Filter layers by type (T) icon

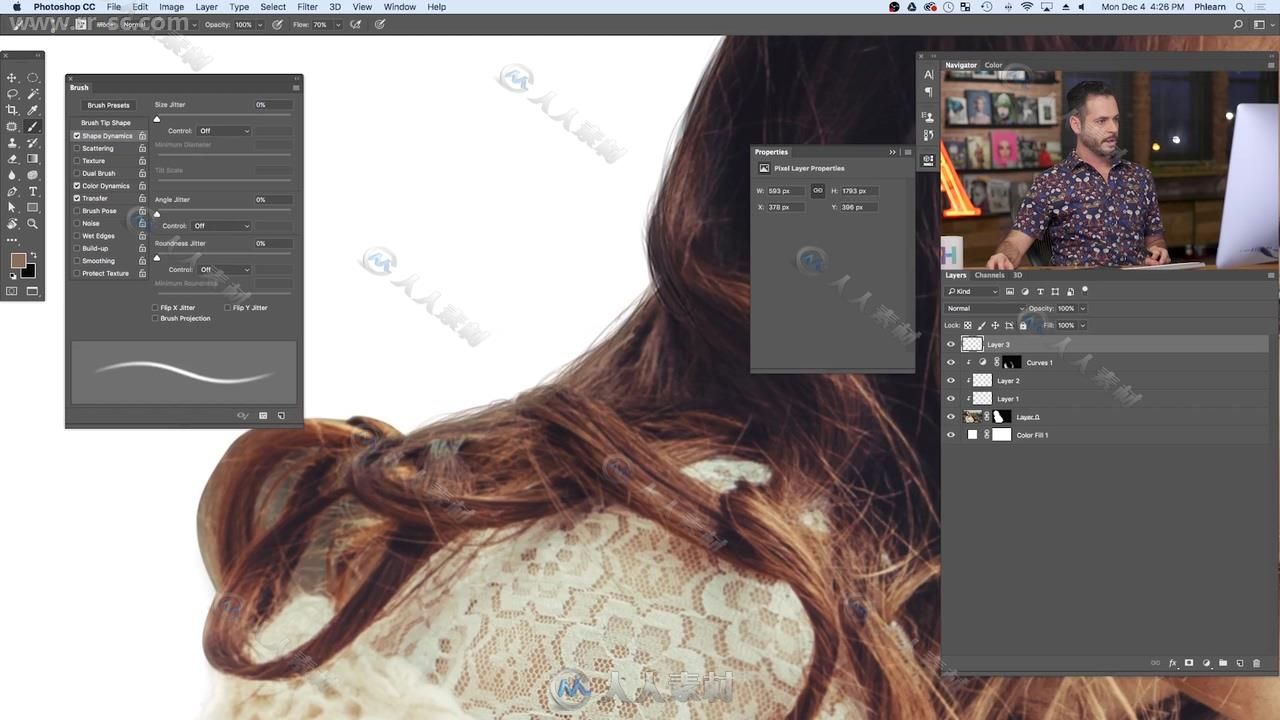pyautogui.click(x=1040, y=291)
